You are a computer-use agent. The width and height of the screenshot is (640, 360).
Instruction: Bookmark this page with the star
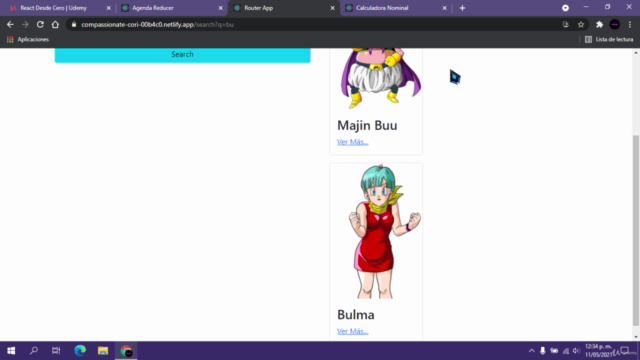[581, 24]
